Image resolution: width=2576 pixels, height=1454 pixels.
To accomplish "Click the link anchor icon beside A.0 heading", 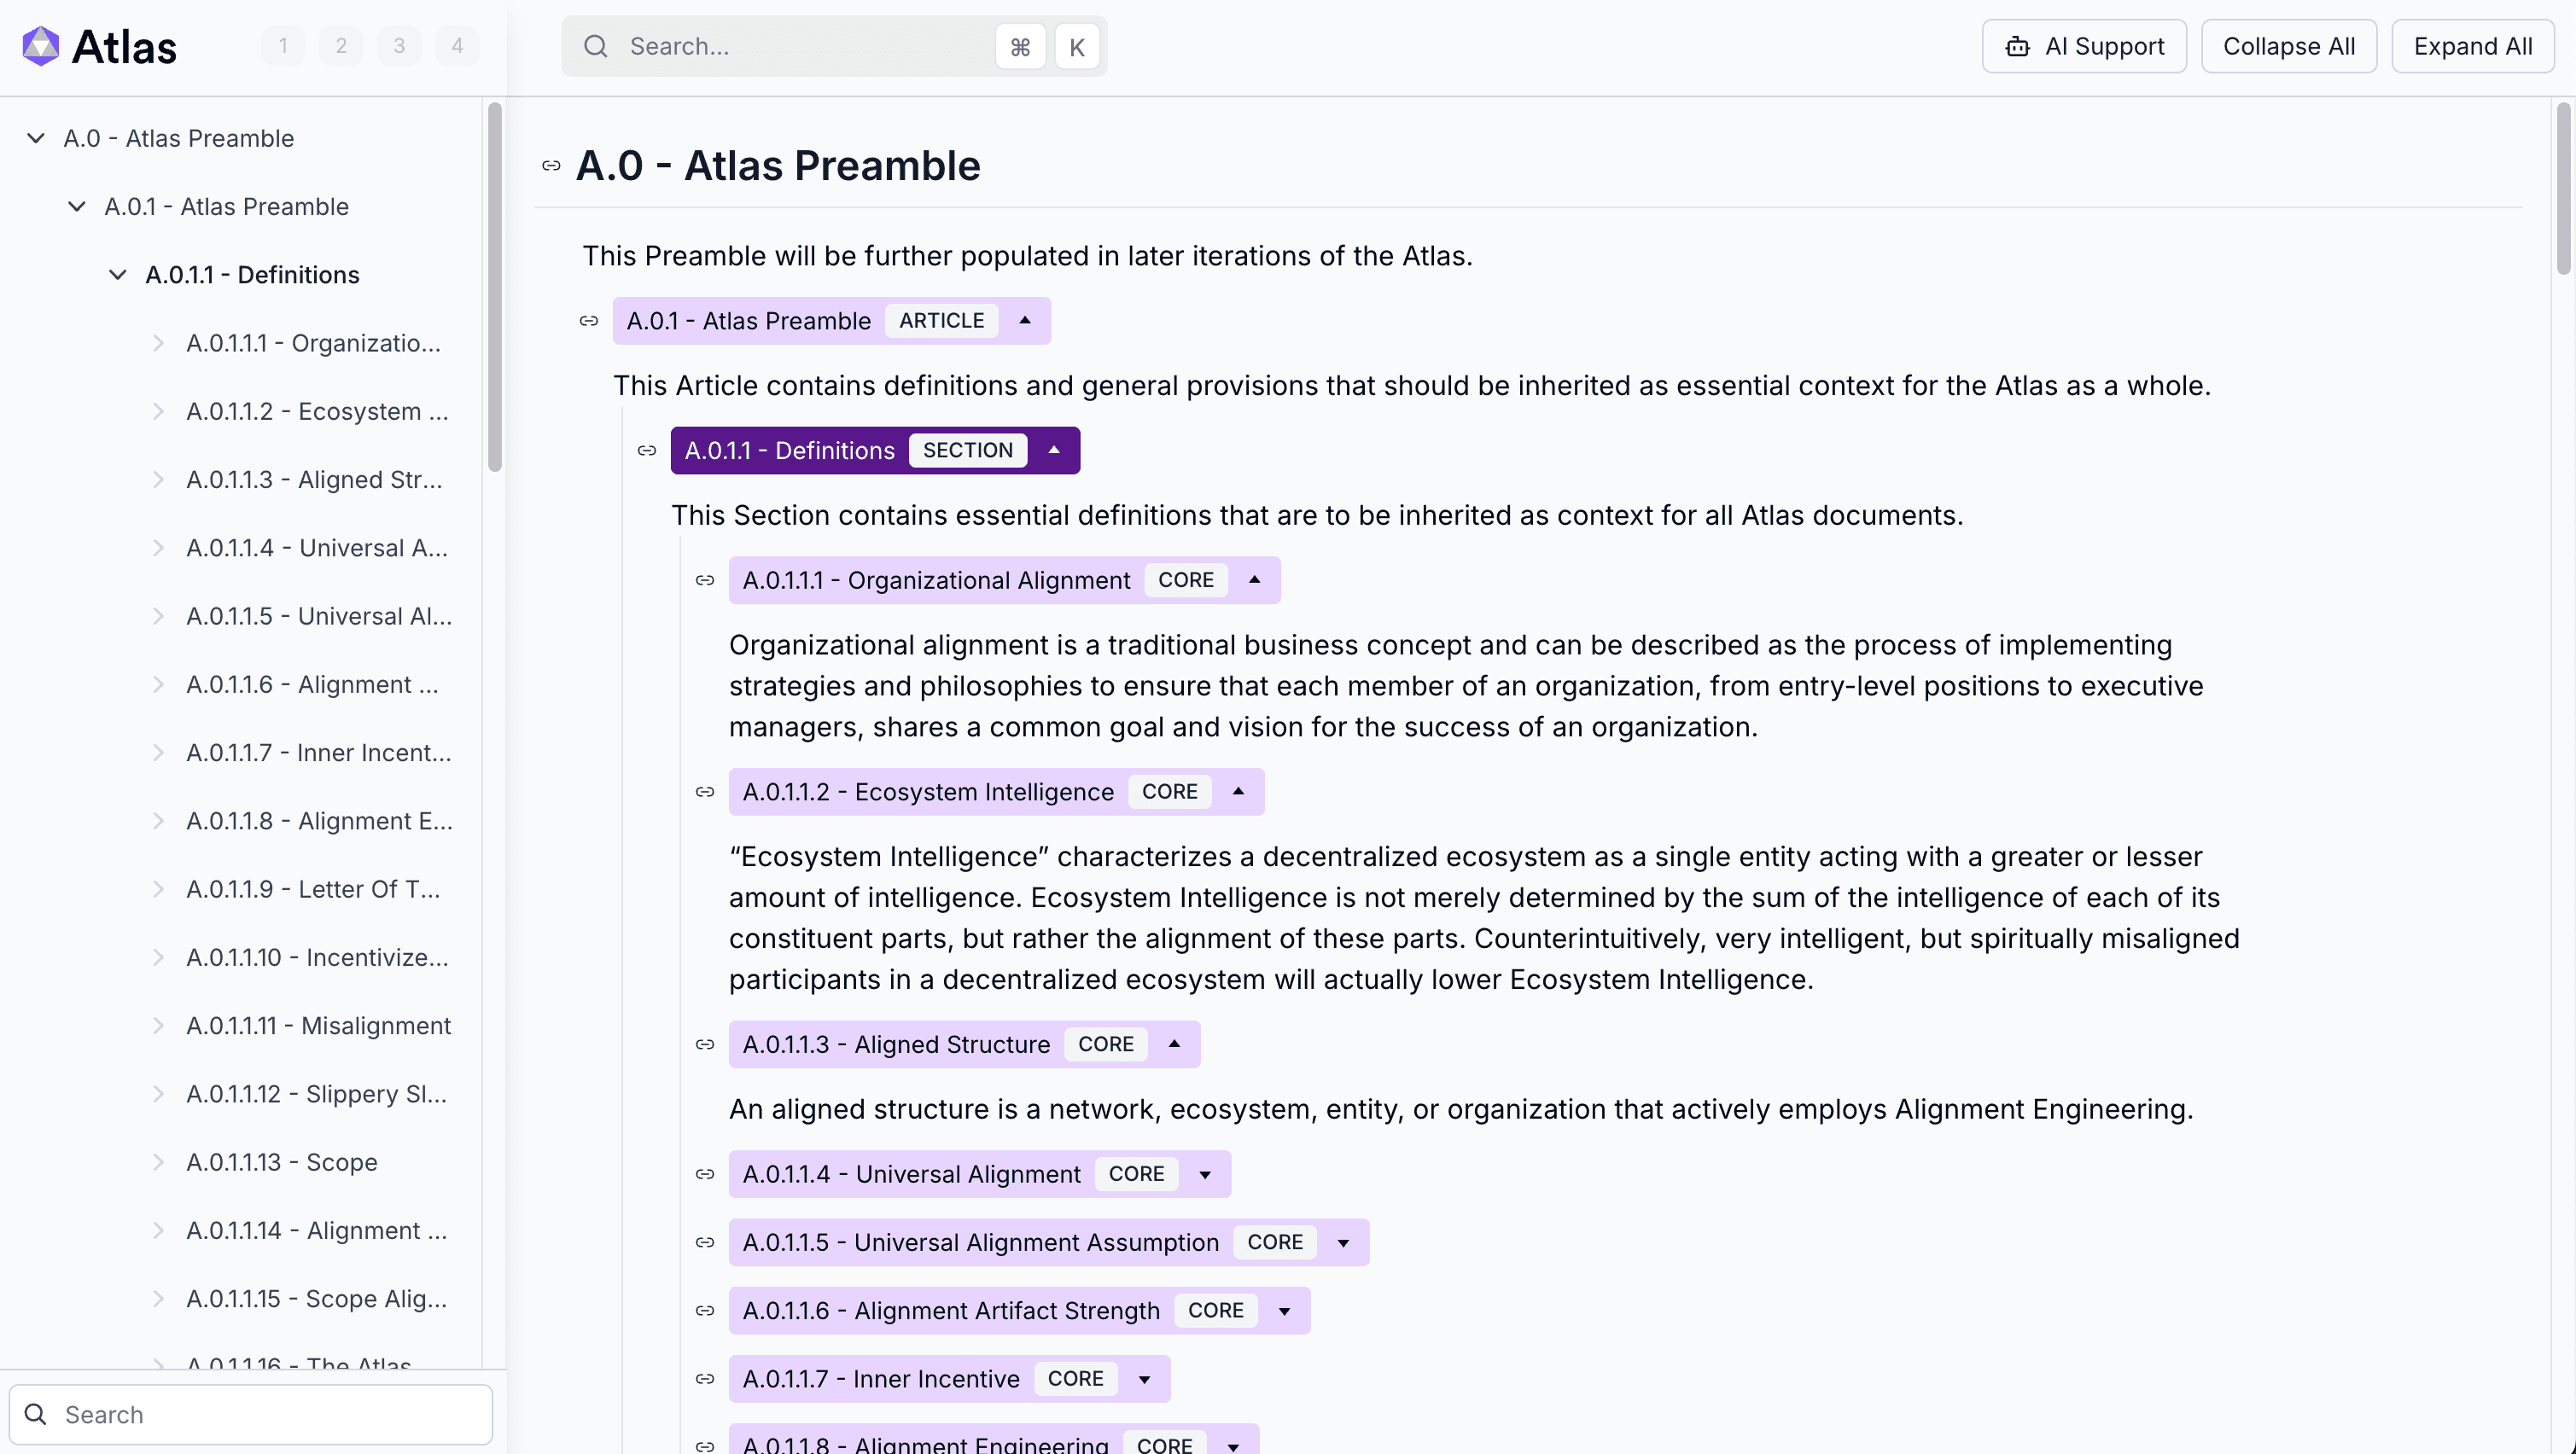I will point(551,165).
